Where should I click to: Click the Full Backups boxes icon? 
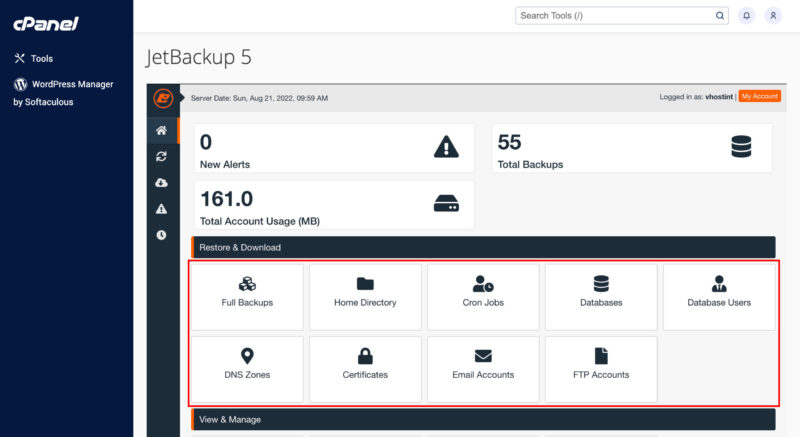click(247, 284)
